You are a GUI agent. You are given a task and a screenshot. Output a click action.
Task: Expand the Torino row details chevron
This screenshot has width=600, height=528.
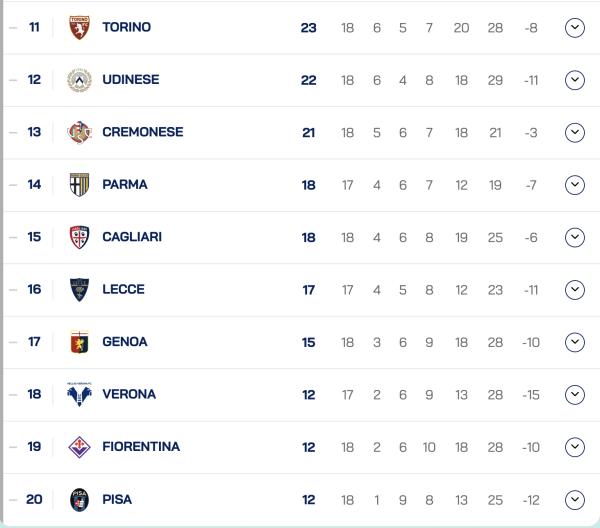click(x=574, y=28)
